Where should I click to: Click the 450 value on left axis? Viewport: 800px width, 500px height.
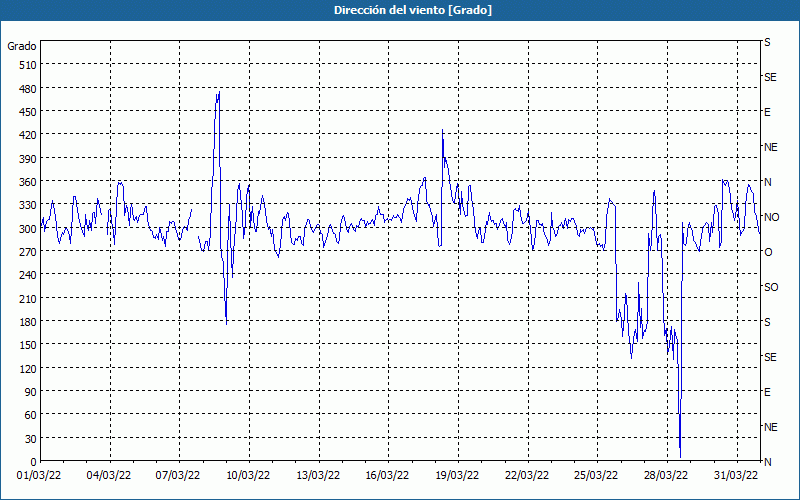coord(28,112)
